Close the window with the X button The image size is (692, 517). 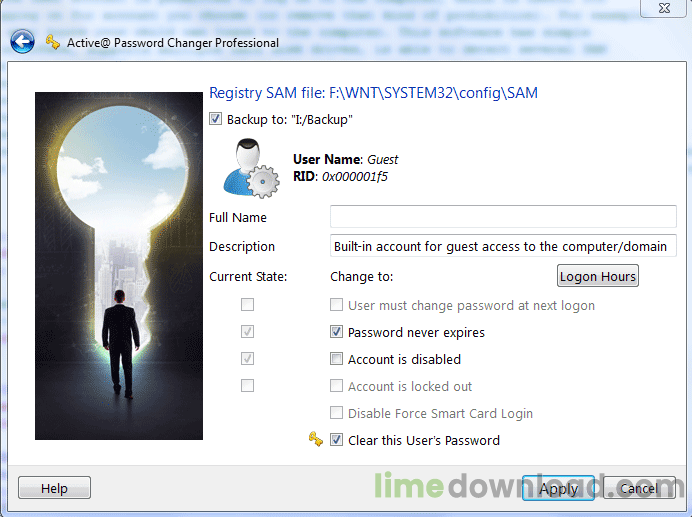click(665, 8)
